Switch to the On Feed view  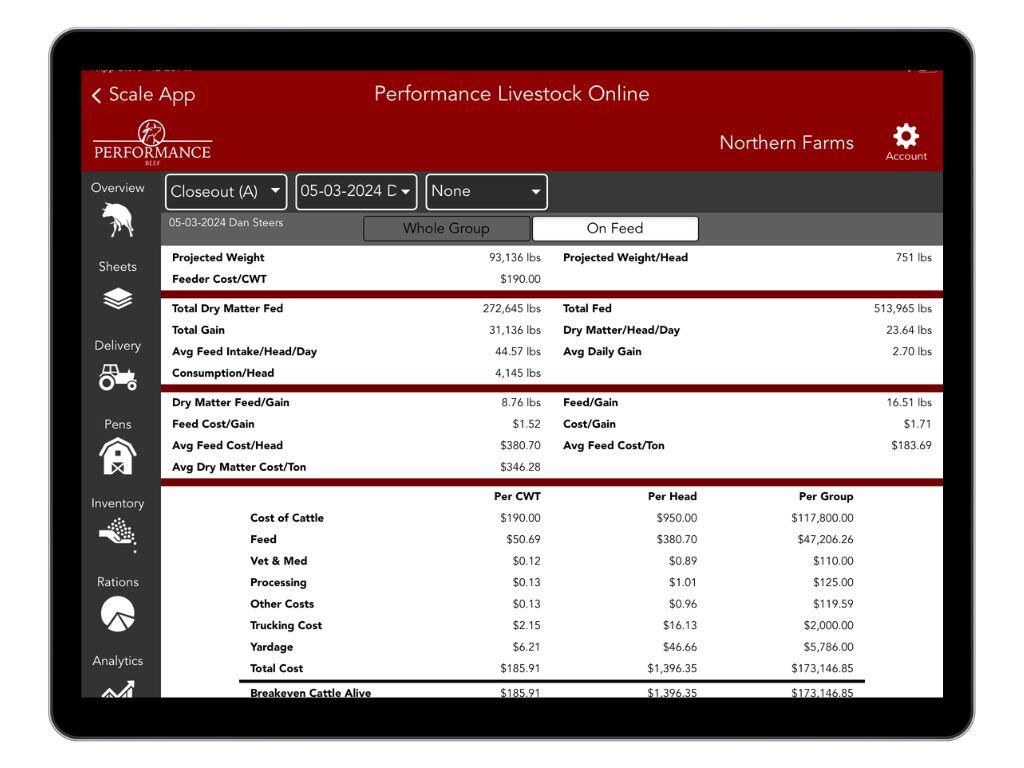615,229
